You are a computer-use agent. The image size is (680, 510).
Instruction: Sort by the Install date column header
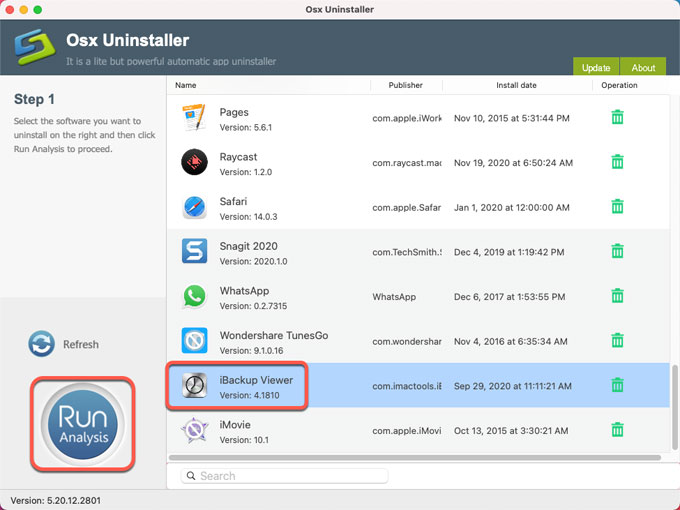(516, 85)
